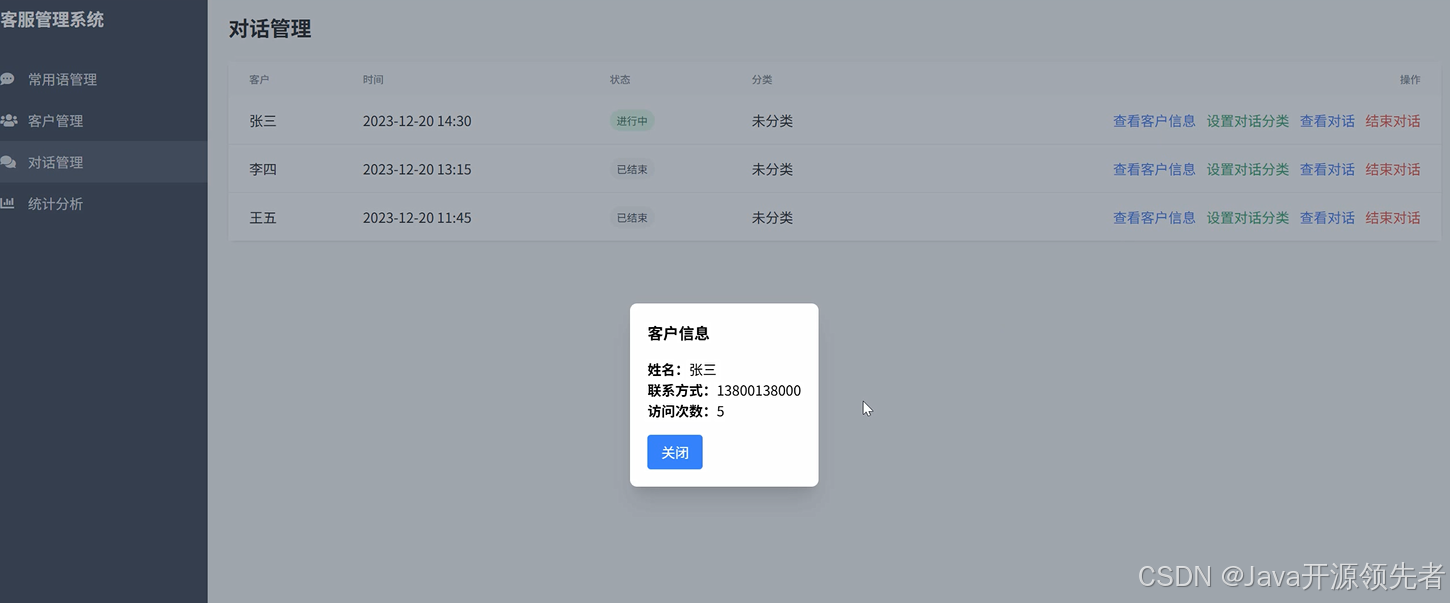This screenshot has width=1450, height=603.
Task: Click the 进行中 status badge on 张三's row
Action: [631, 120]
